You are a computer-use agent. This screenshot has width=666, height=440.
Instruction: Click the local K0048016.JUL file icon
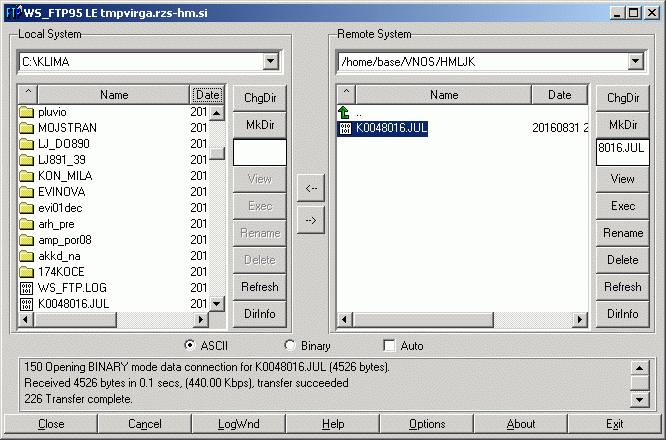point(27,303)
